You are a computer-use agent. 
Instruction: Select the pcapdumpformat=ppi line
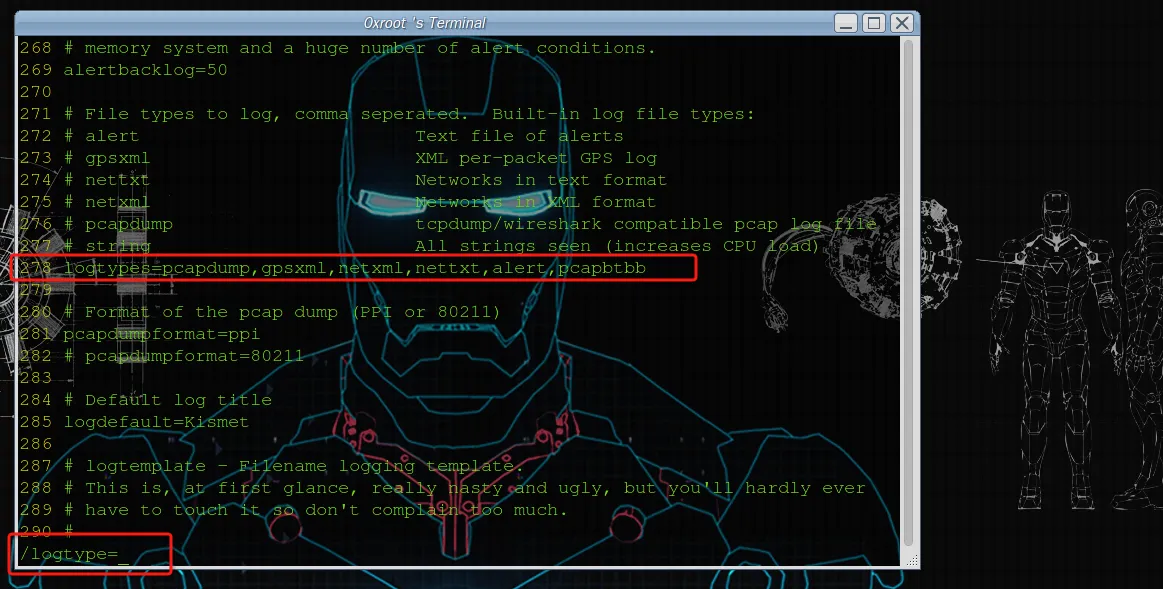161,334
